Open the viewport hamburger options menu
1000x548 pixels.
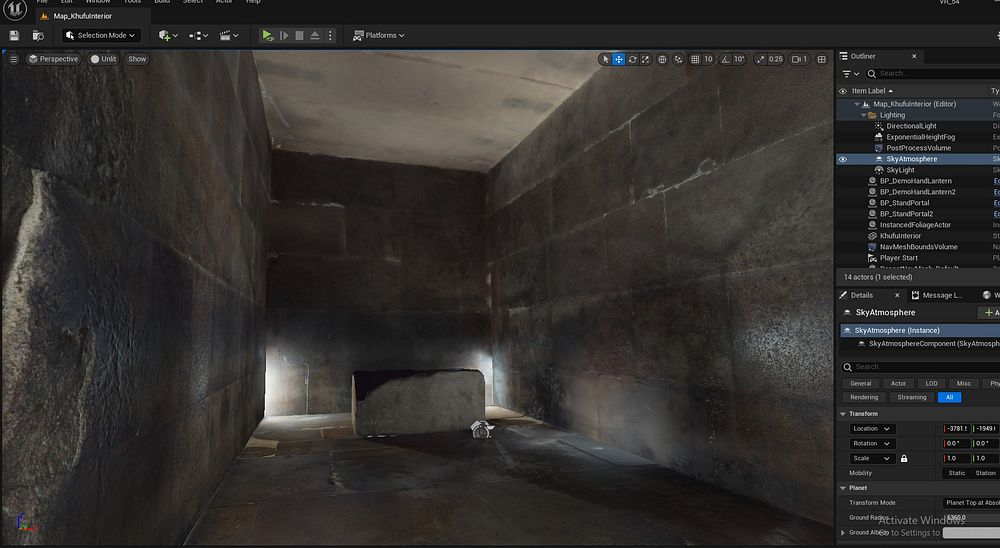coord(14,59)
